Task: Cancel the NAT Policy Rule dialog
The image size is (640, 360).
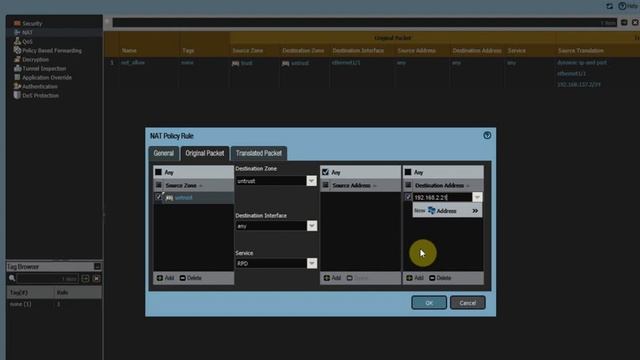Action: click(467, 303)
